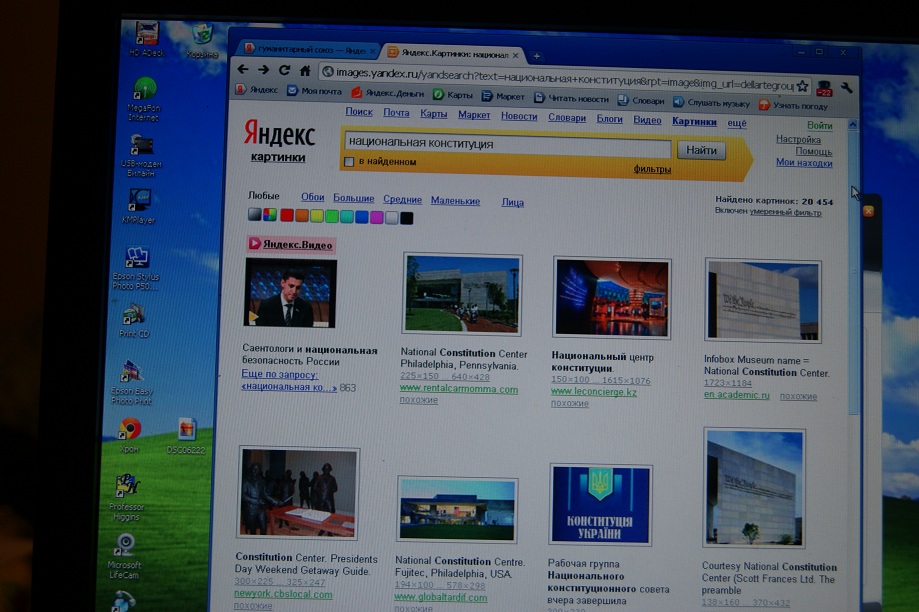Open the Epson Easy Photo Print shortcut
The width and height of the screenshot is (919, 612).
pos(131,382)
